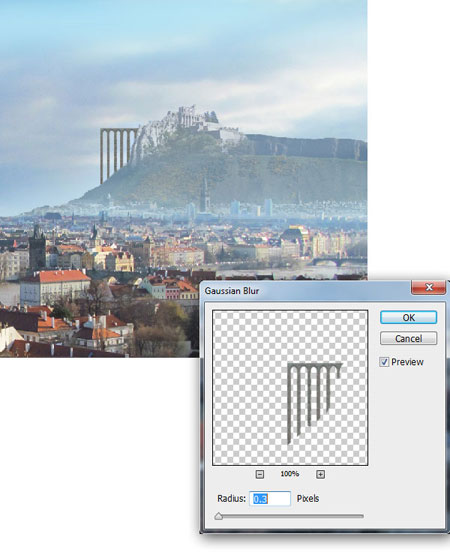The height and width of the screenshot is (552, 450).
Task: Click the Pixels unit label
Action: point(308,498)
